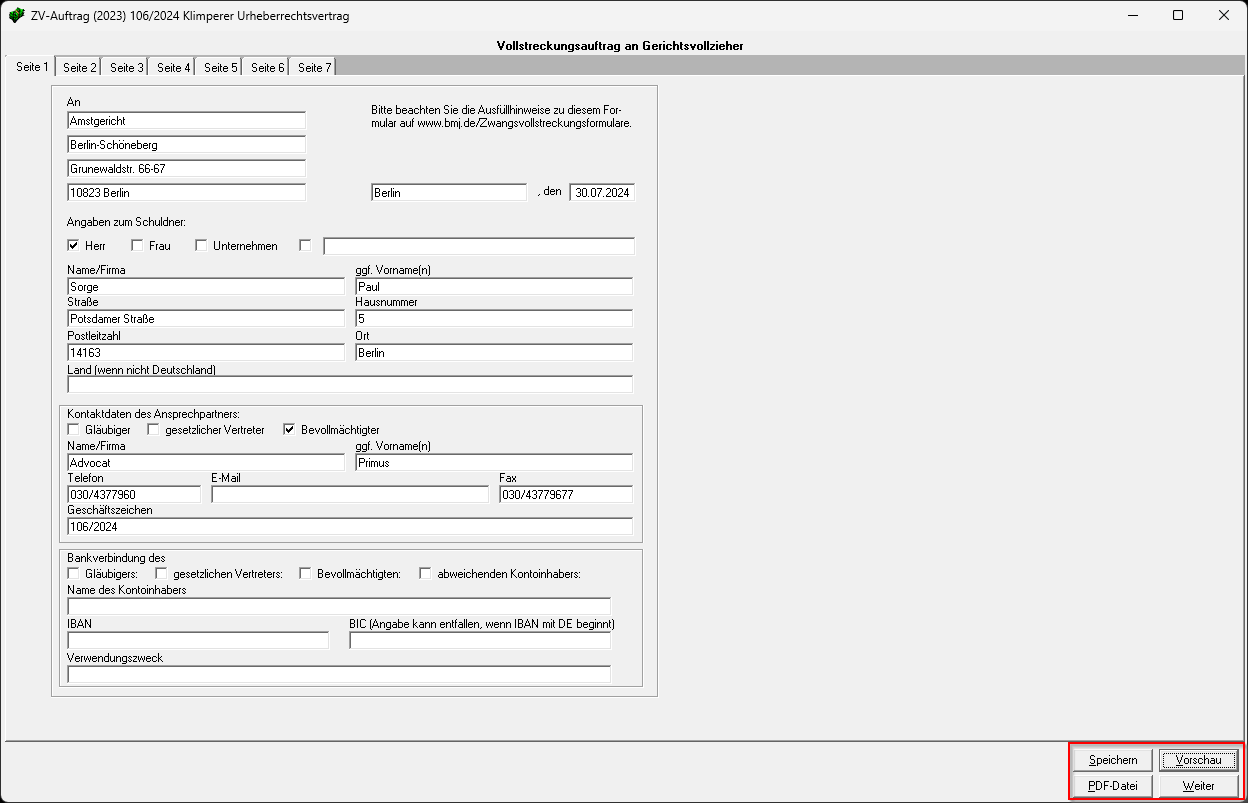Check the abweichenden Kontoinhabers checkbox
This screenshot has width=1248, height=803.
coord(425,574)
